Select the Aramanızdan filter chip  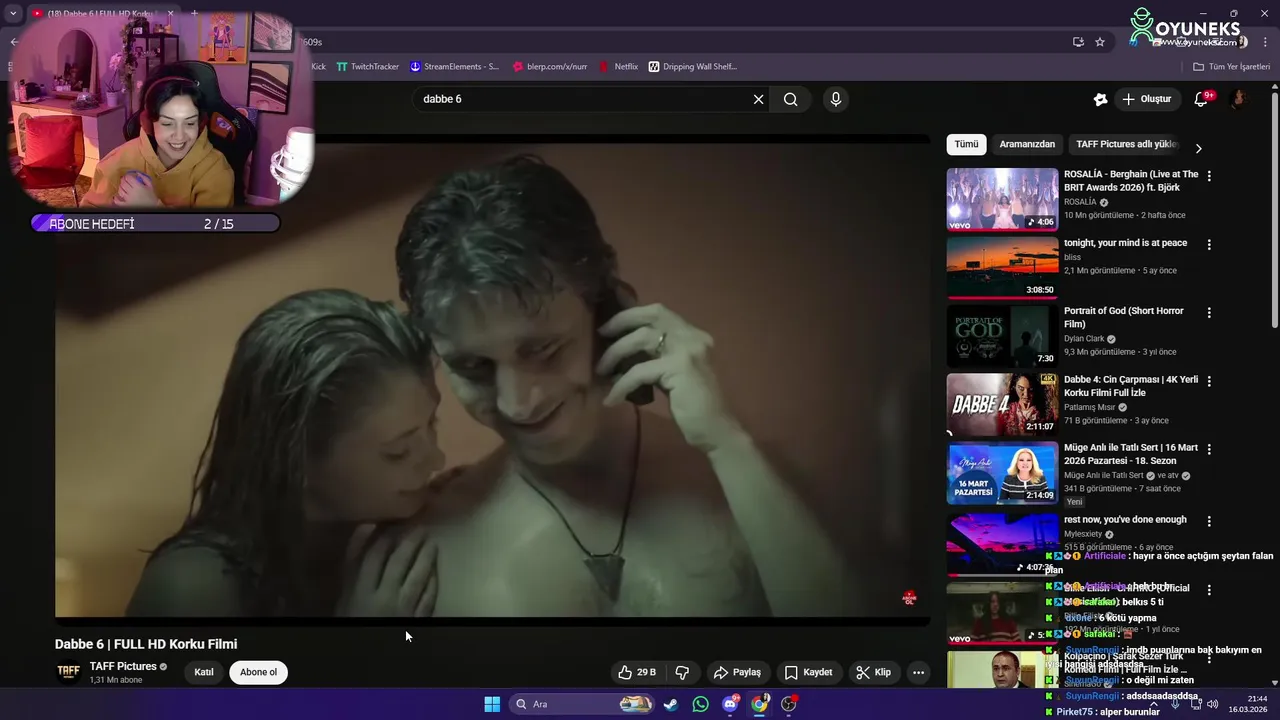1027,144
